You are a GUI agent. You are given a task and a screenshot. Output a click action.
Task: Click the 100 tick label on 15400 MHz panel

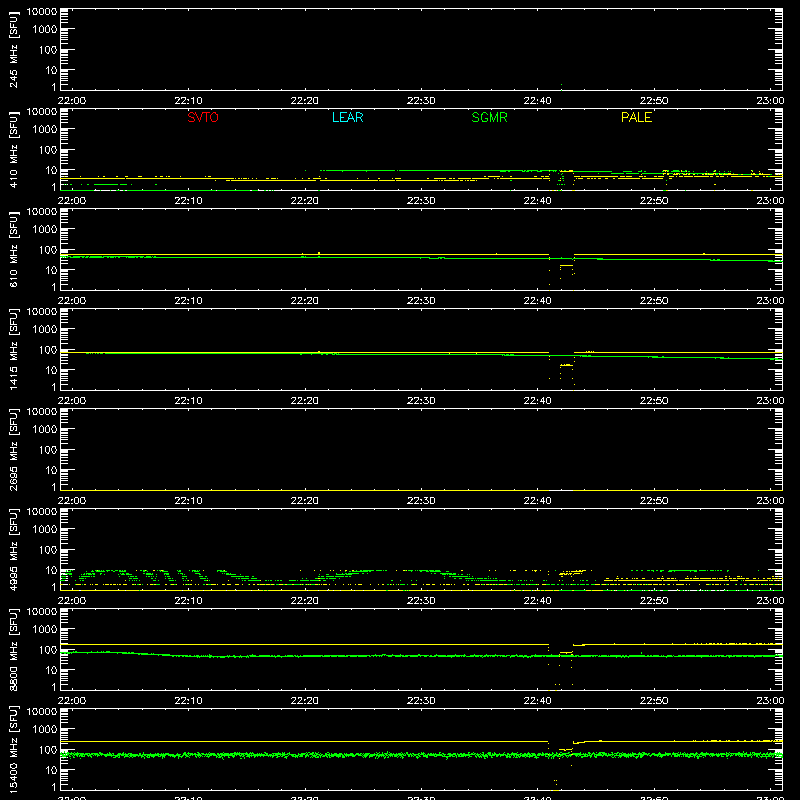[x=48, y=750]
